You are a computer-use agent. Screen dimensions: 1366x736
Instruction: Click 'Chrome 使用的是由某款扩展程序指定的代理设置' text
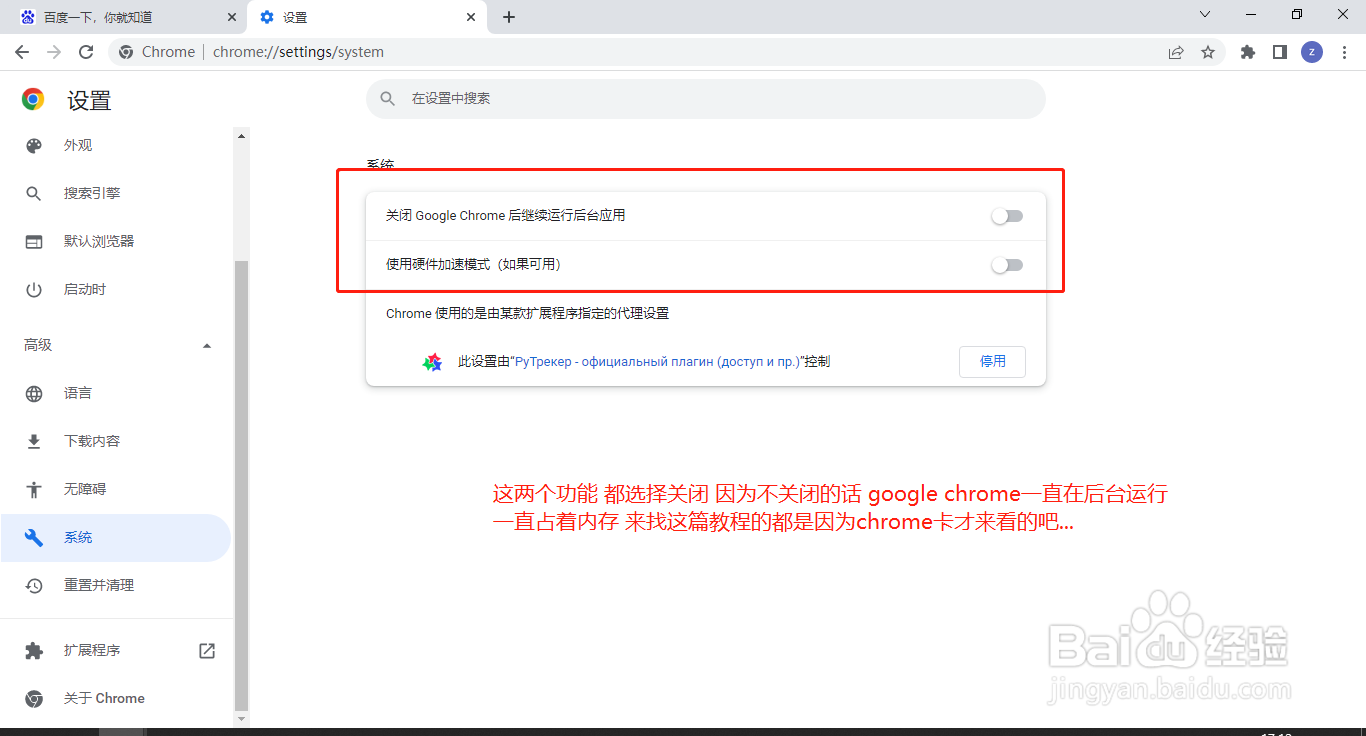527,314
